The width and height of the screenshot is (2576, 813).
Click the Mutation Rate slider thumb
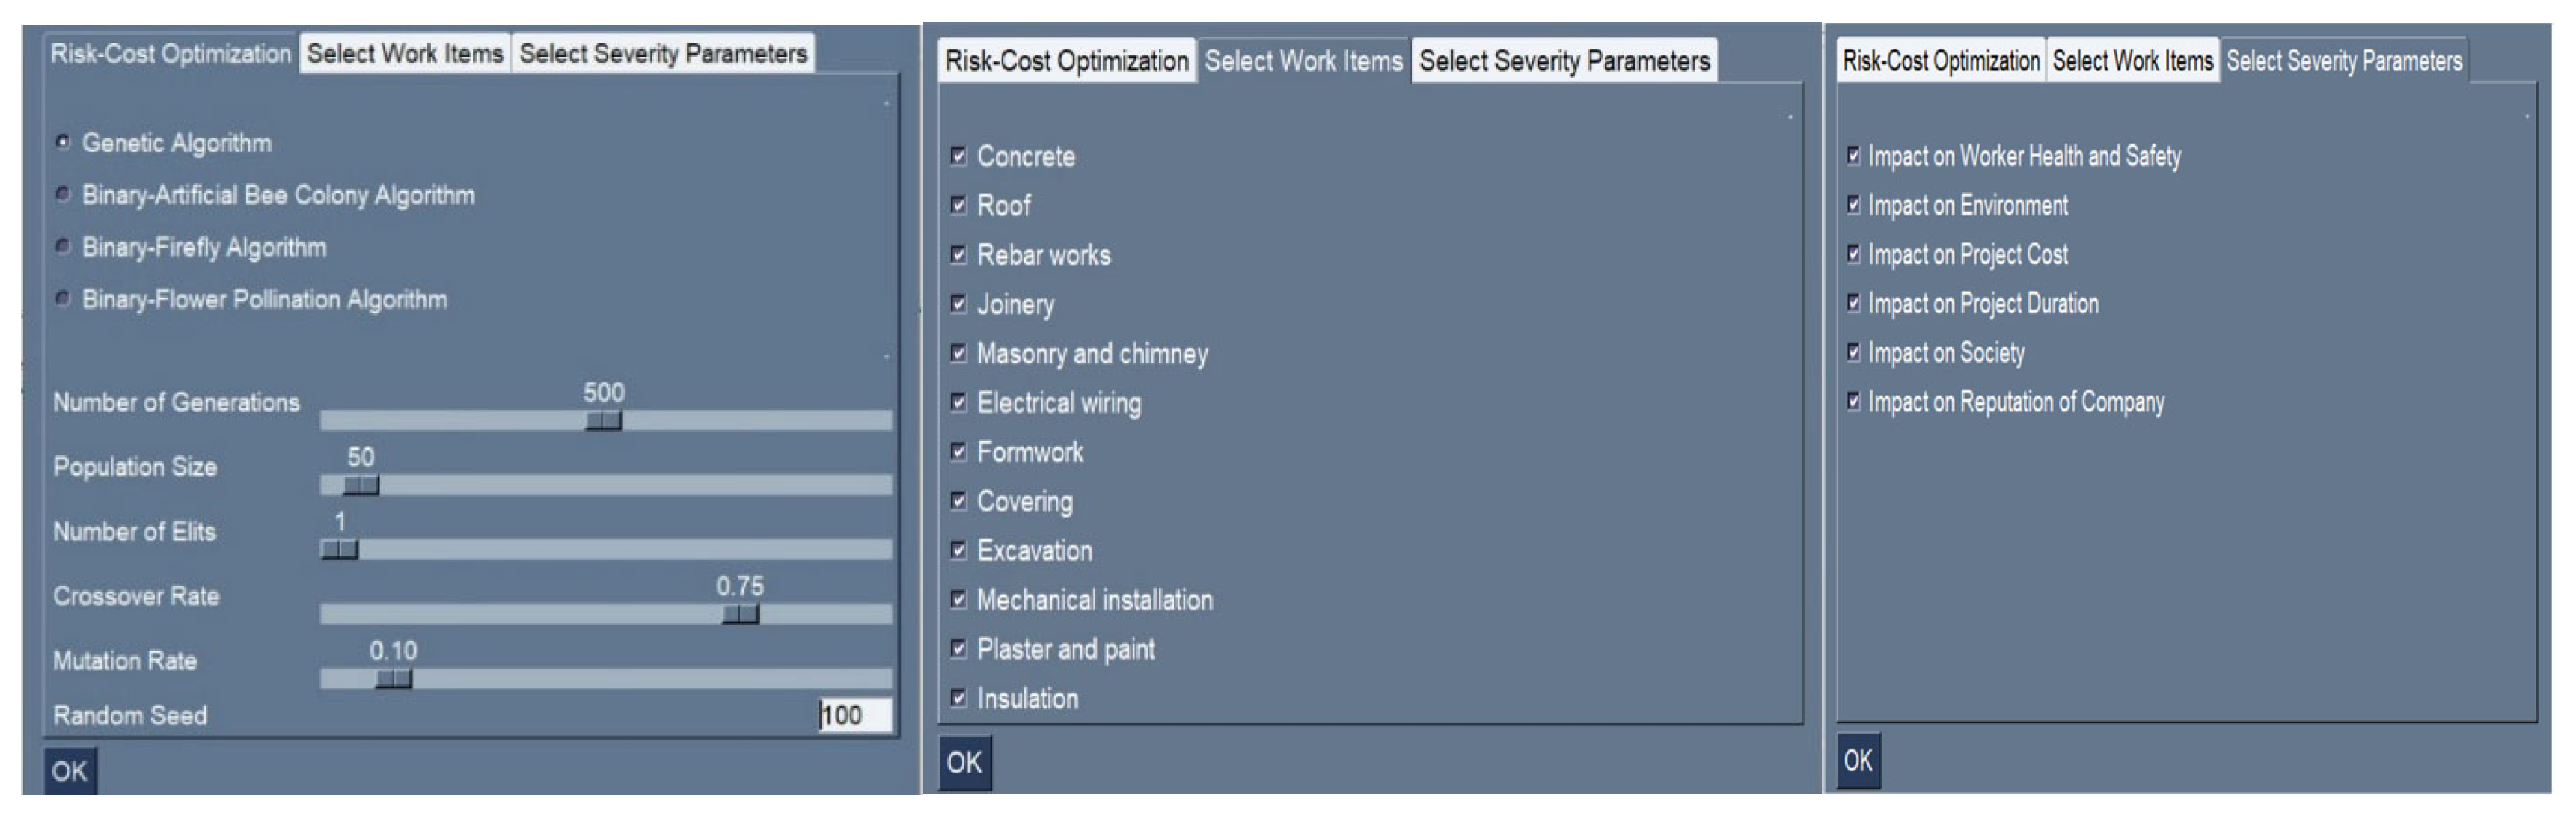pyautogui.click(x=393, y=679)
